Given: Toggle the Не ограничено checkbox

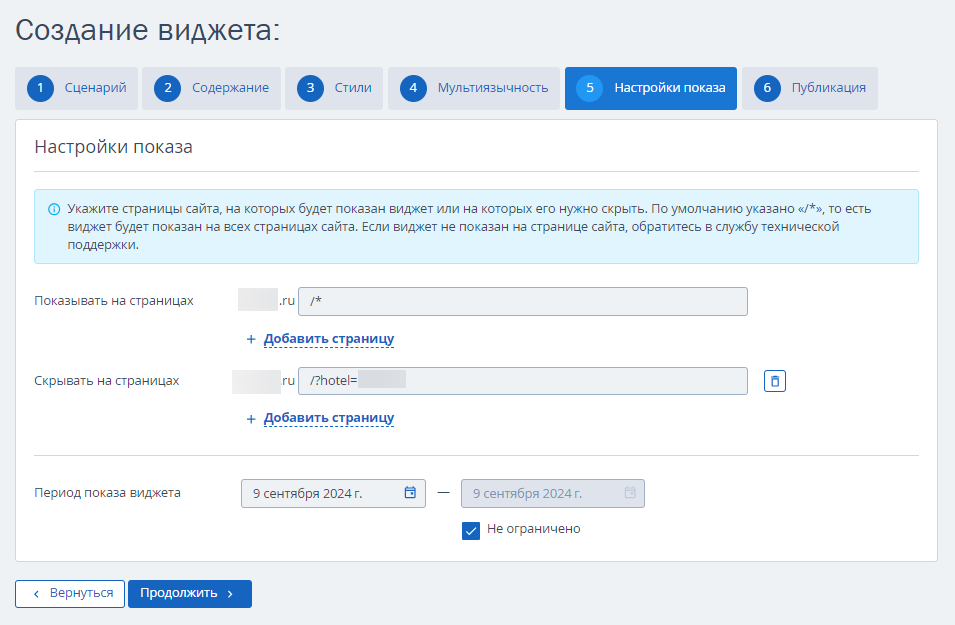Looking at the screenshot, I should (x=471, y=531).
